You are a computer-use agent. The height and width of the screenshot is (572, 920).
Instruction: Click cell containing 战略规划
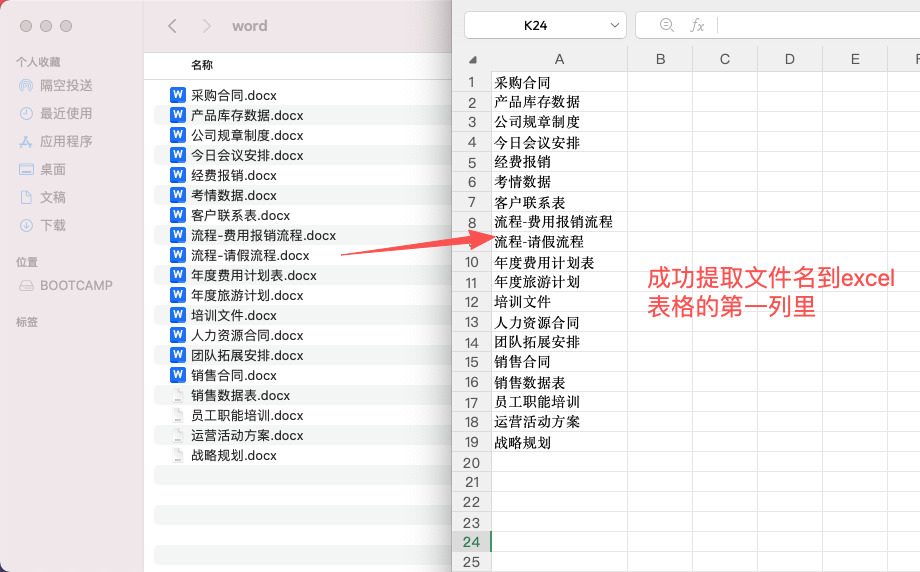coord(559,442)
